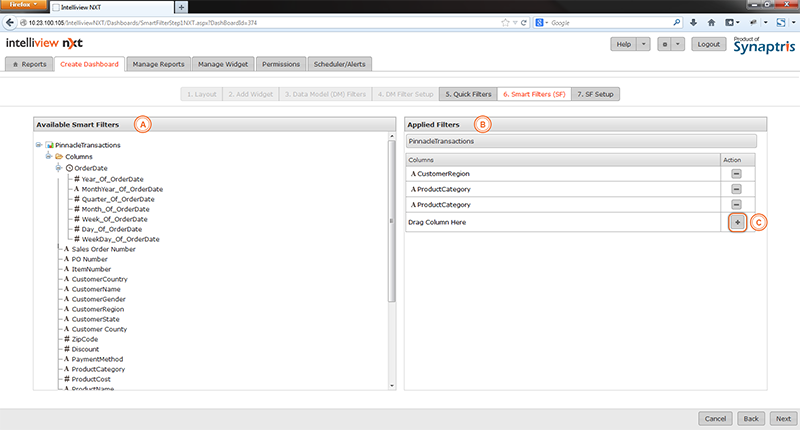Click the Firefox home icon
The image size is (800, 430).
[711, 21]
